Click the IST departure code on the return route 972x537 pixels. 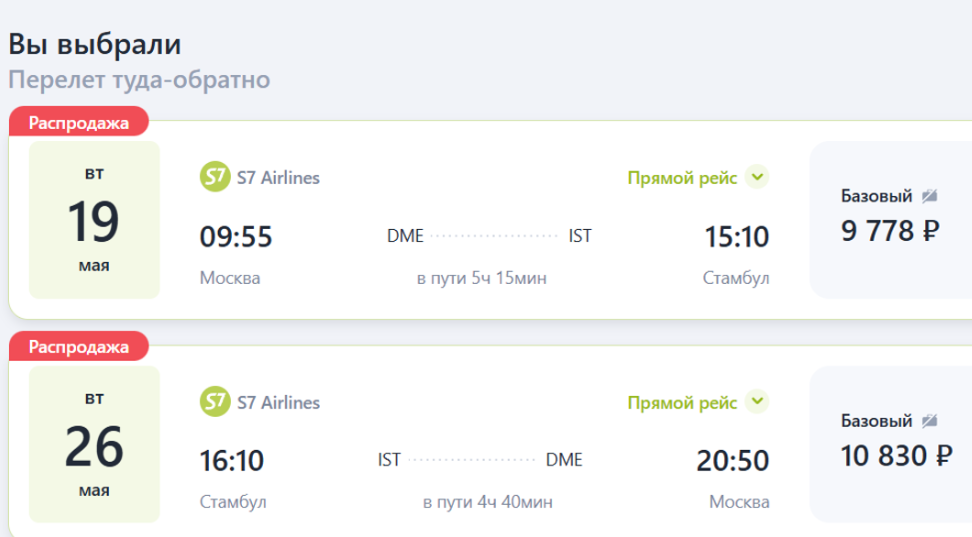pos(389,460)
